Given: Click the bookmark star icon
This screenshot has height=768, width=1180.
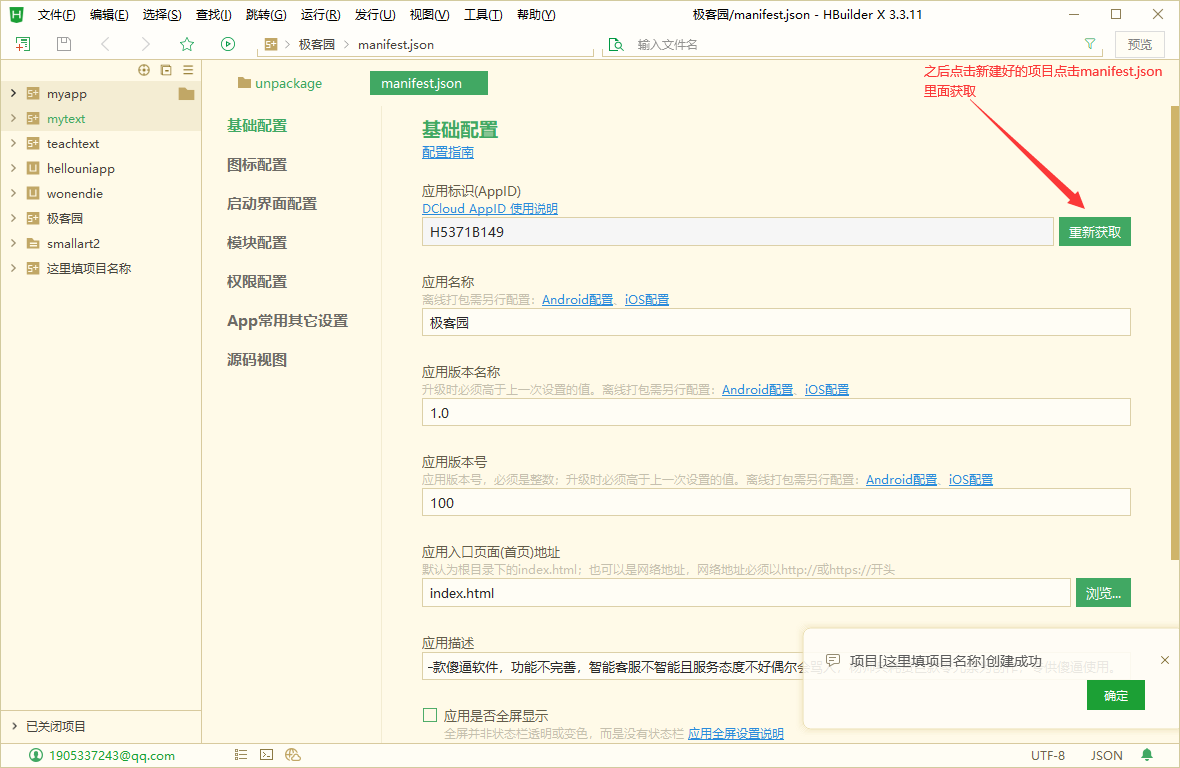Looking at the screenshot, I should pyautogui.click(x=187, y=44).
